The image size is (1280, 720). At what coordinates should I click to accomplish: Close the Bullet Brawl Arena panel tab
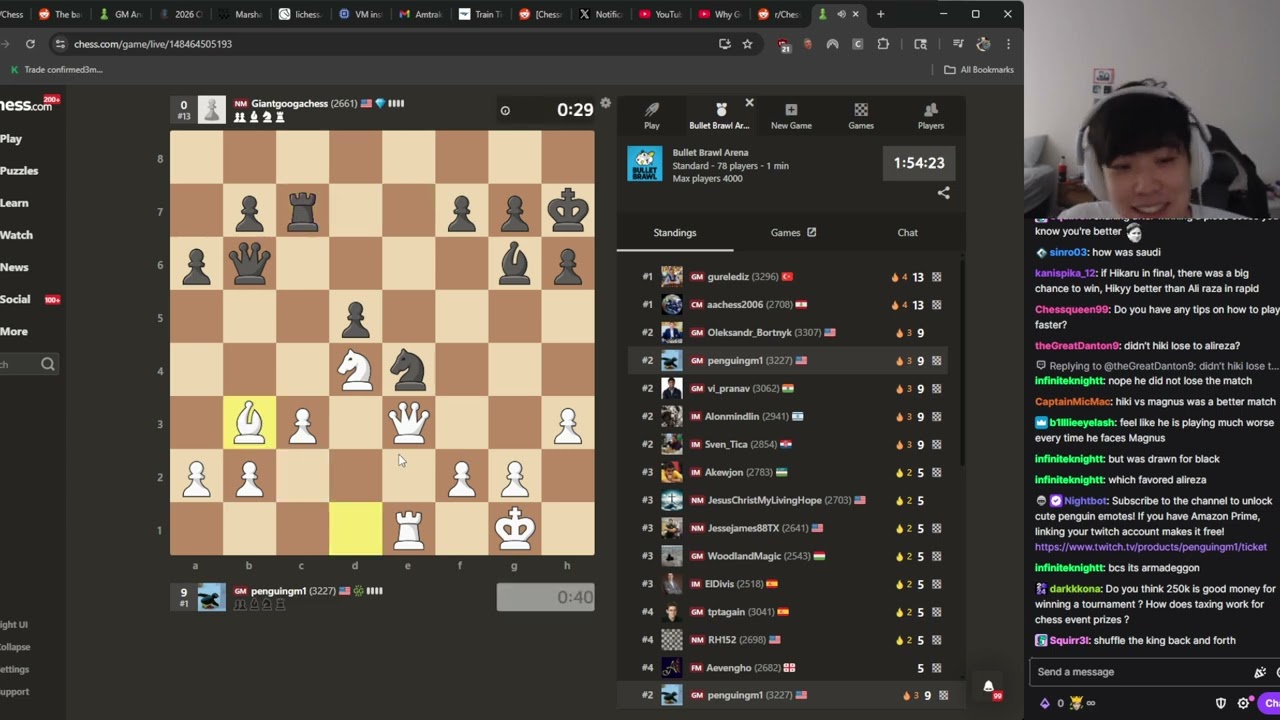pyautogui.click(x=749, y=103)
